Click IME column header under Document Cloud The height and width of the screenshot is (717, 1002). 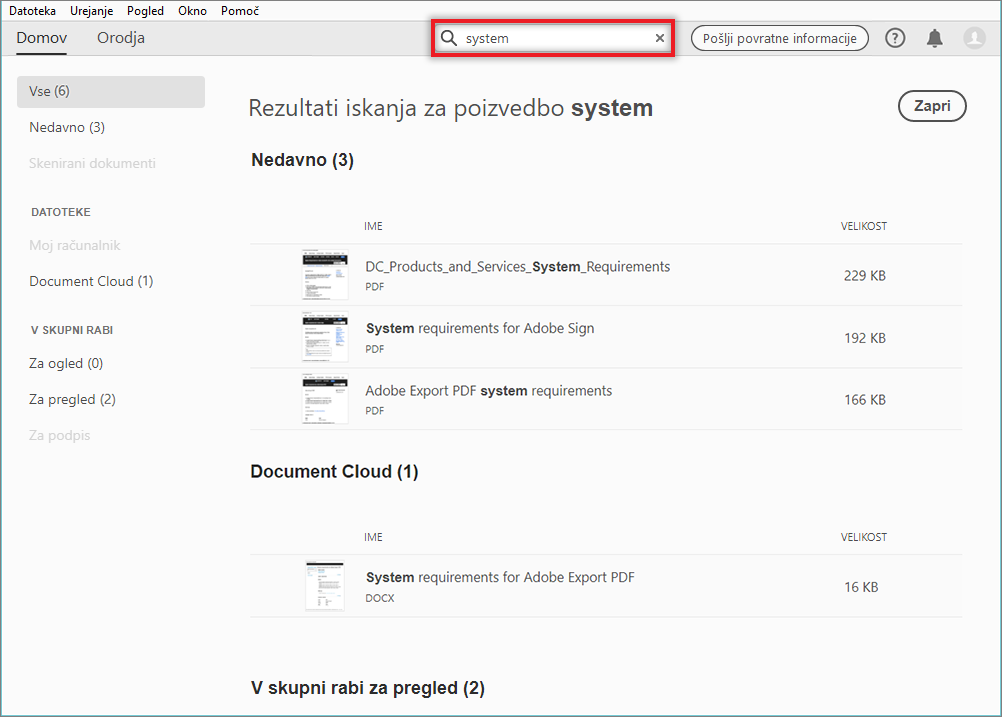[373, 537]
